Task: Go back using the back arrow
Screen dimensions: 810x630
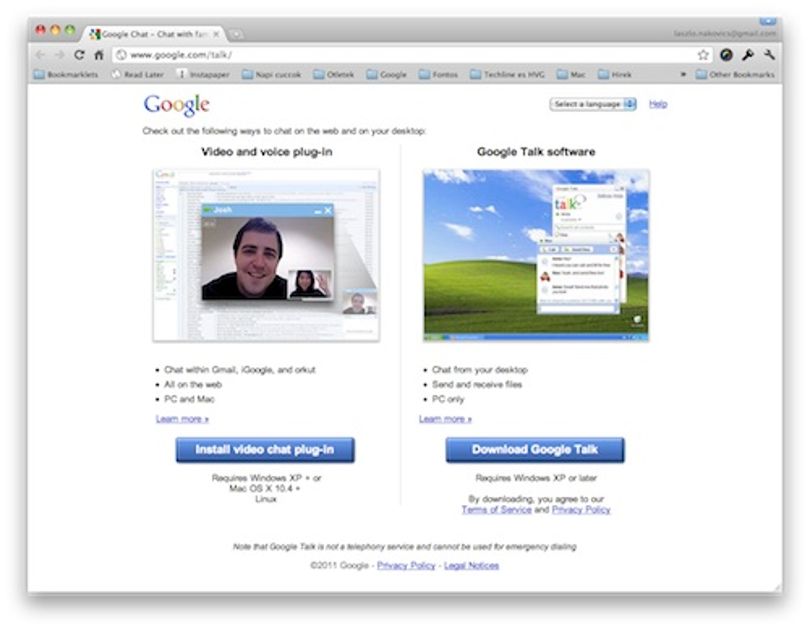Action: click(x=40, y=55)
